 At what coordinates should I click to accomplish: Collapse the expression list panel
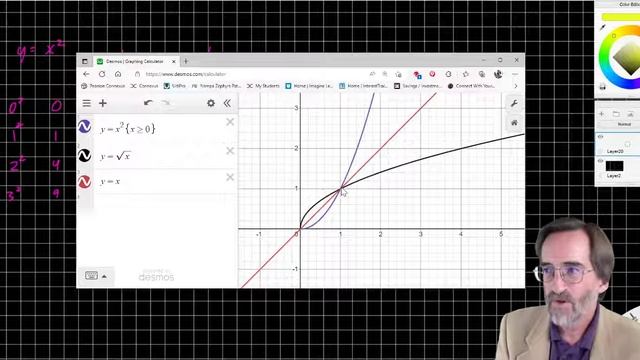227,103
